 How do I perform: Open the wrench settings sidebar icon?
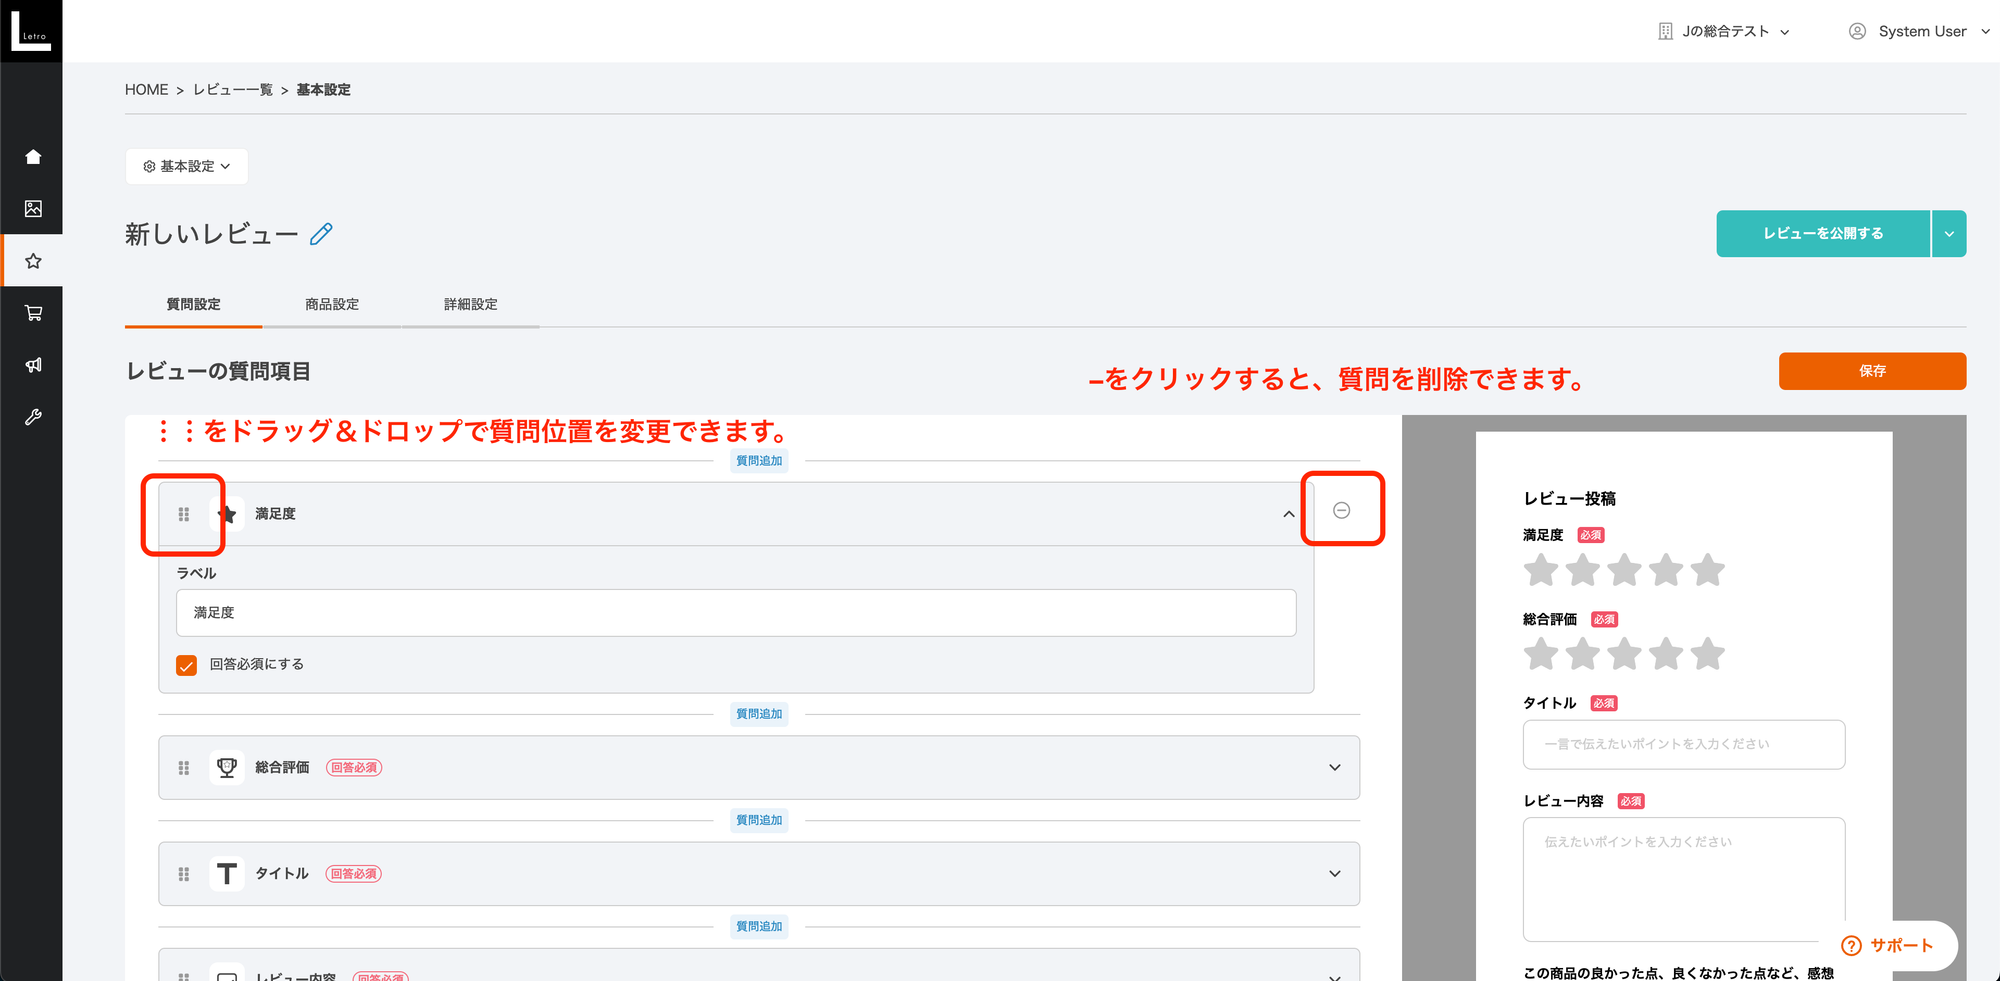click(33, 417)
